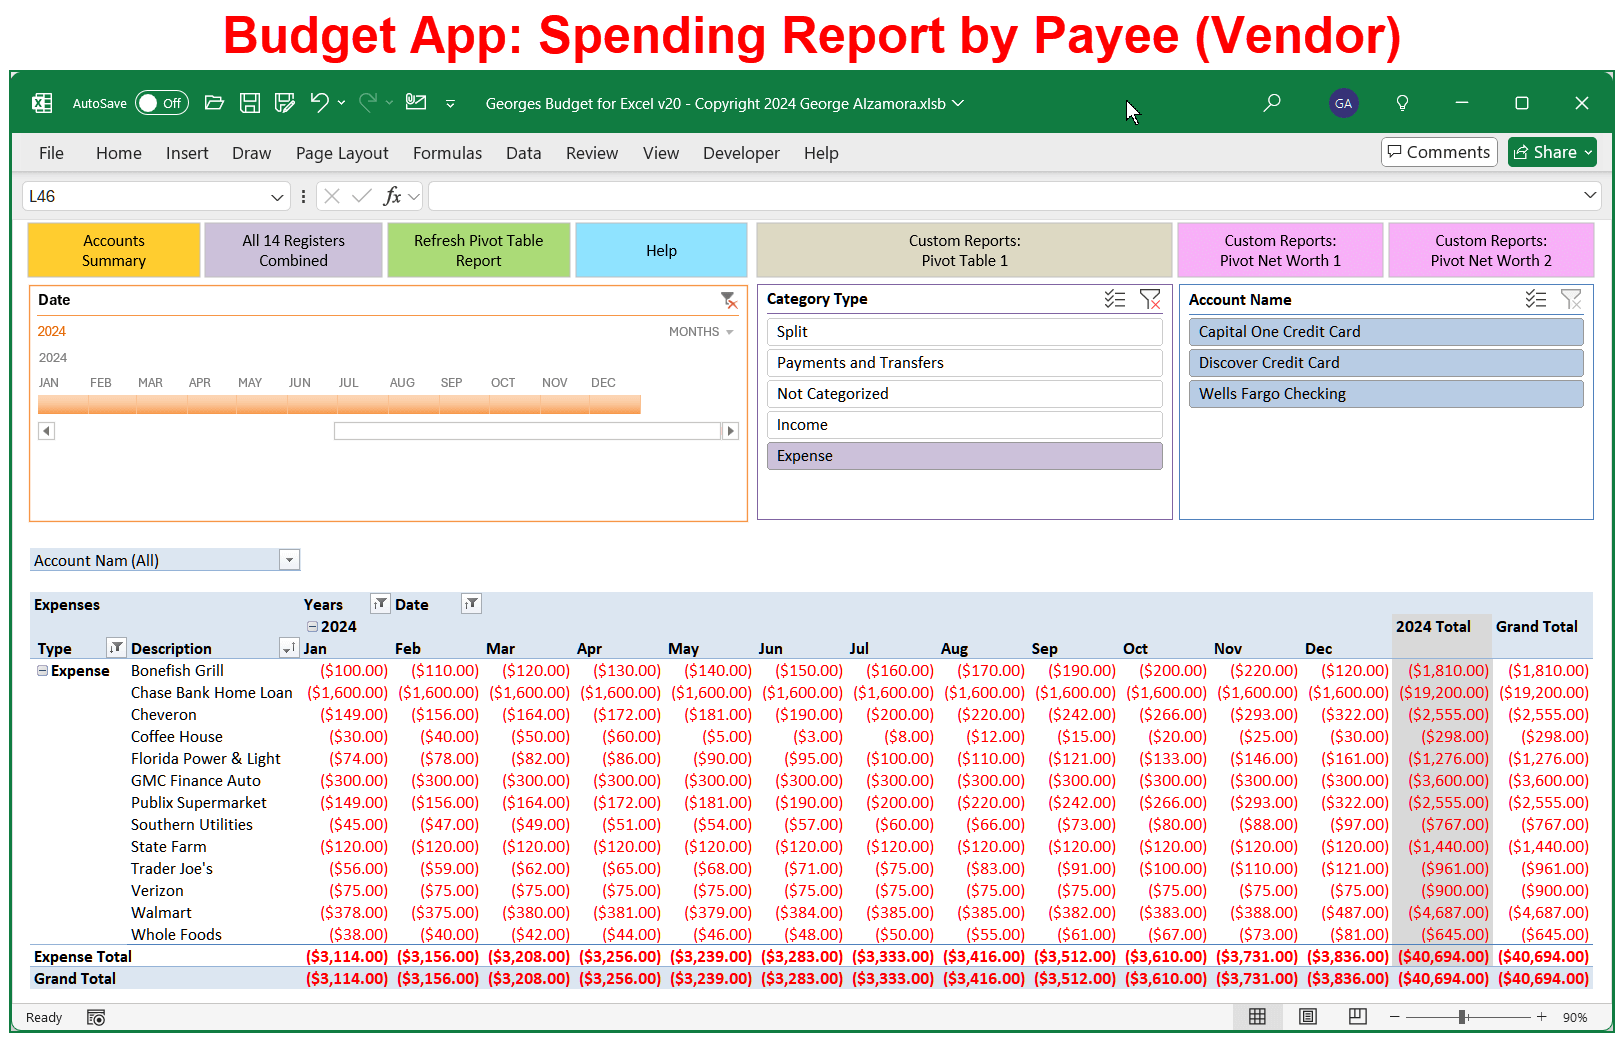Click the email workbook icon

click(x=416, y=102)
